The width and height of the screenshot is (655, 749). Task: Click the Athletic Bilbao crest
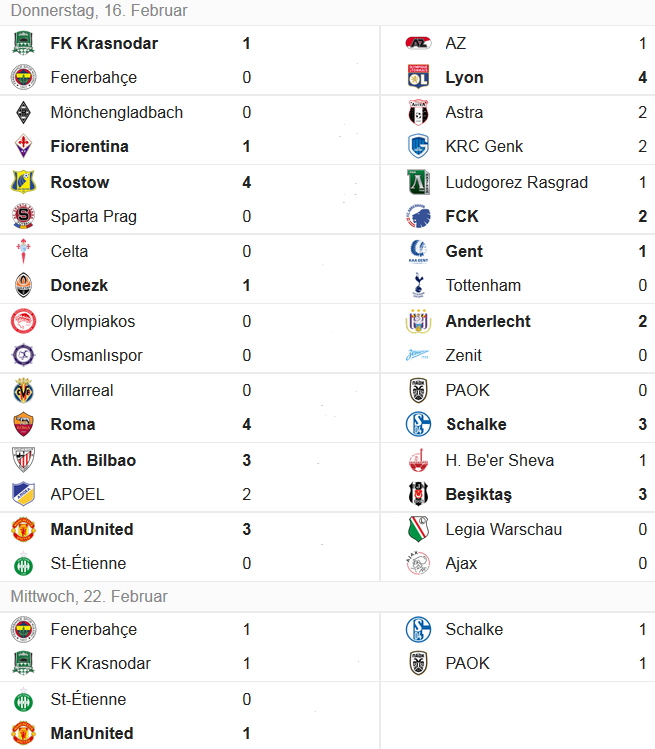[x=23, y=460]
